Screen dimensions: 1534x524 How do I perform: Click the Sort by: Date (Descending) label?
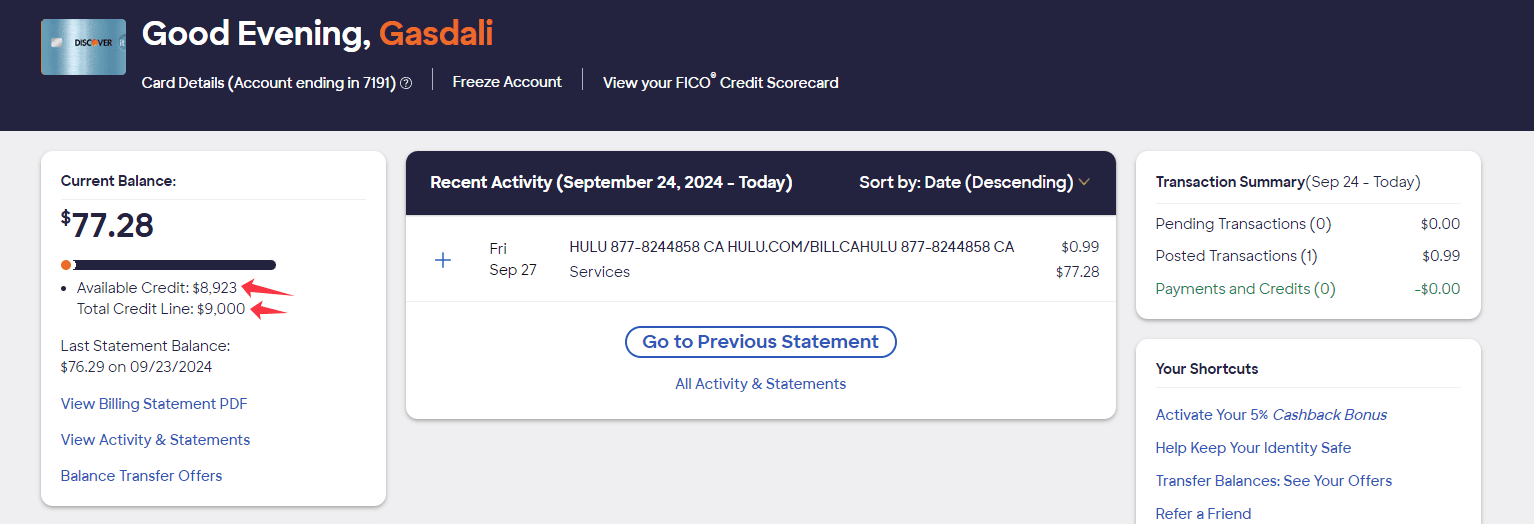click(x=965, y=183)
